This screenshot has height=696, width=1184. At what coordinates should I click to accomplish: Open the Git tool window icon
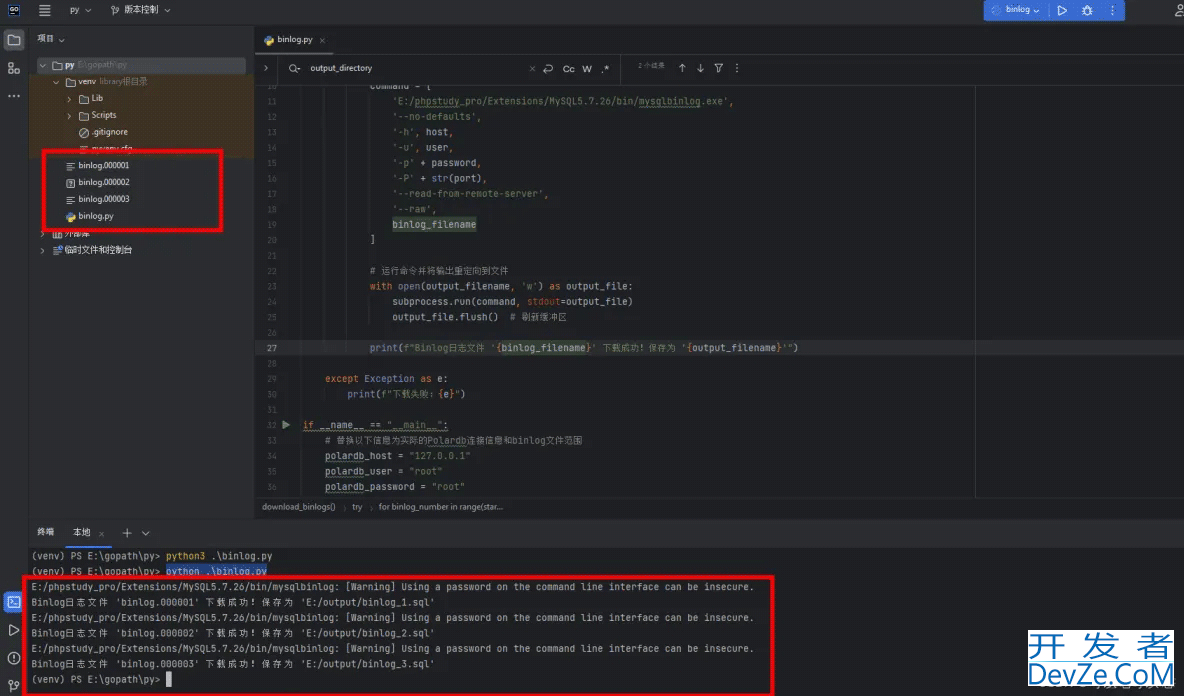coord(14,685)
